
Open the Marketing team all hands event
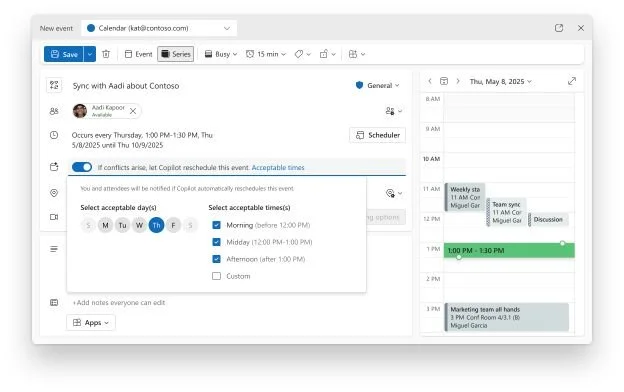coord(507,318)
